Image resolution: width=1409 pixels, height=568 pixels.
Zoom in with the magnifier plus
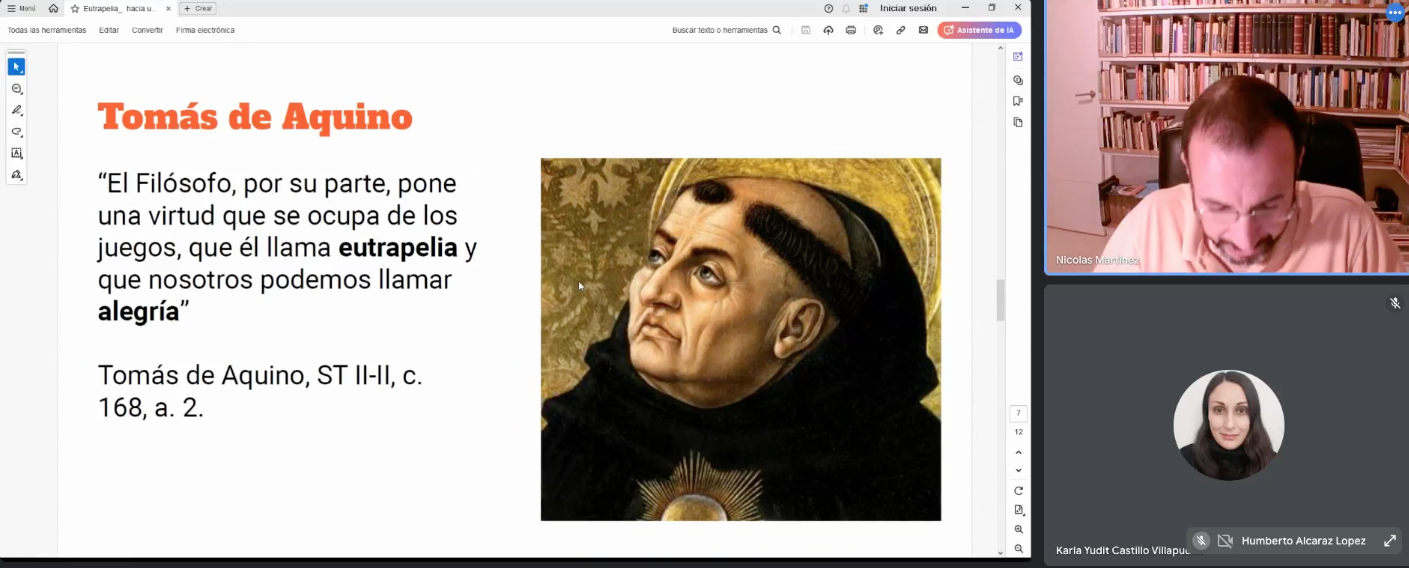point(1018,530)
